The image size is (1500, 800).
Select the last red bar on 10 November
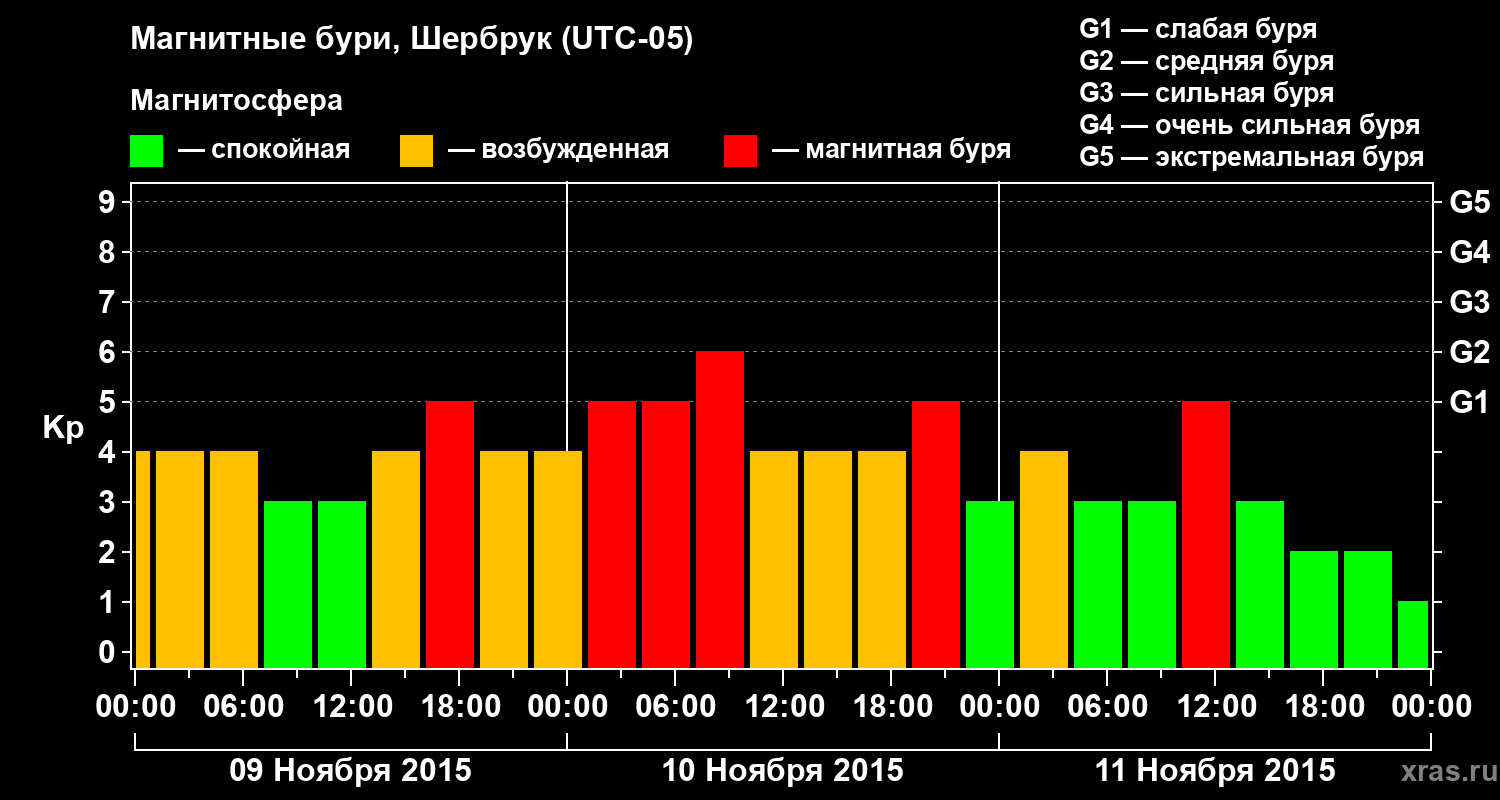point(936,535)
